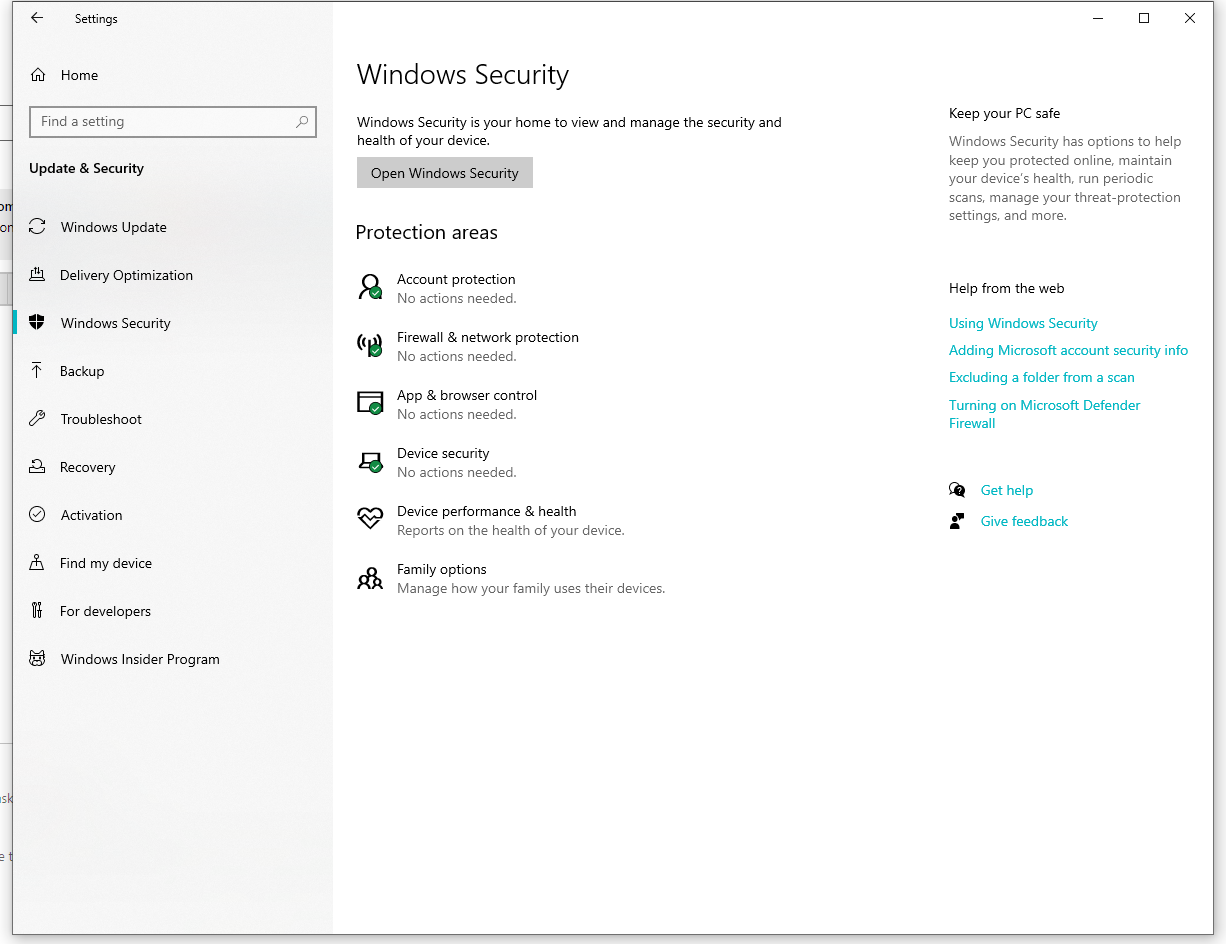
Task: Click the Home icon in sidebar
Action: pyautogui.click(x=38, y=75)
